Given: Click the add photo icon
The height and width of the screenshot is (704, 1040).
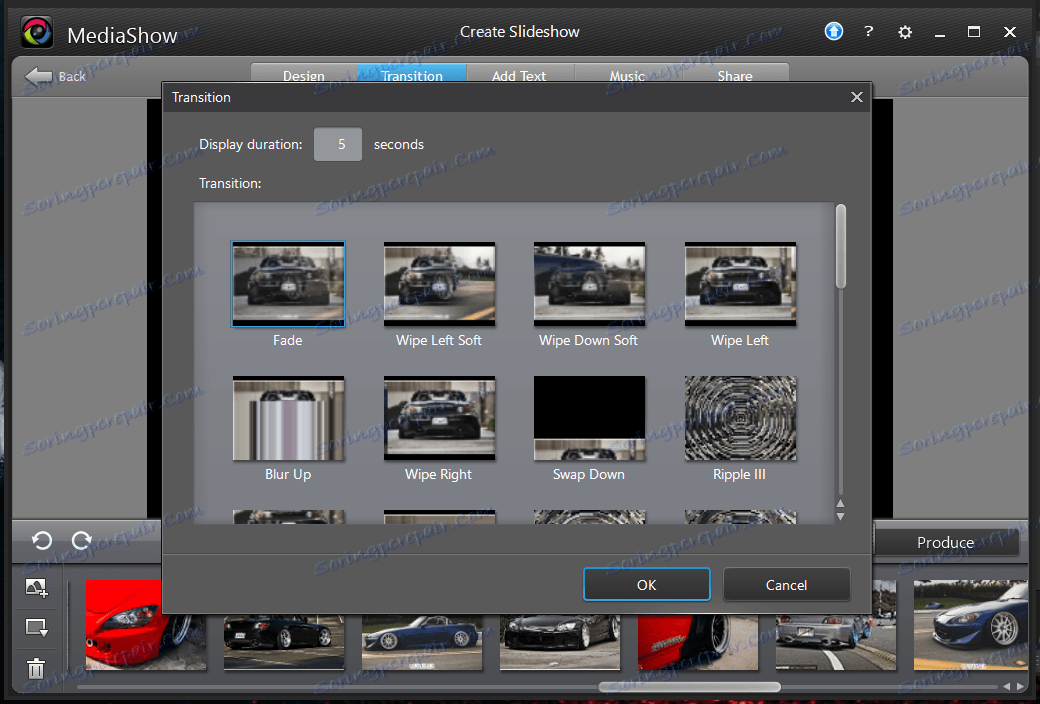Looking at the screenshot, I should (36, 589).
